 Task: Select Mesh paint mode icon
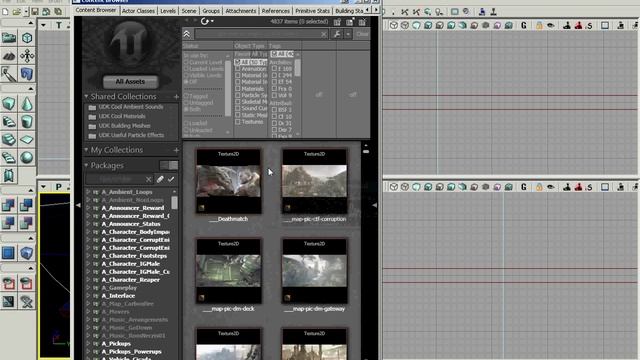point(9,74)
